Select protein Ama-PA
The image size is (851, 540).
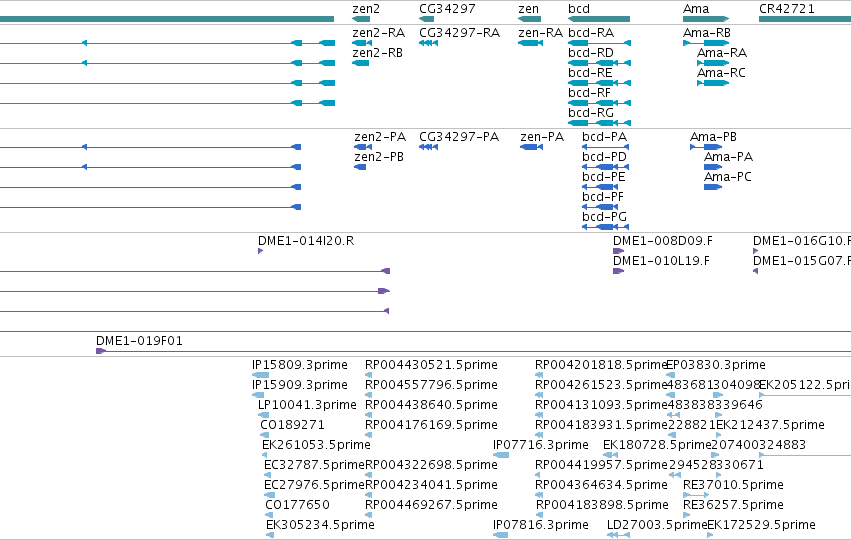pos(713,167)
